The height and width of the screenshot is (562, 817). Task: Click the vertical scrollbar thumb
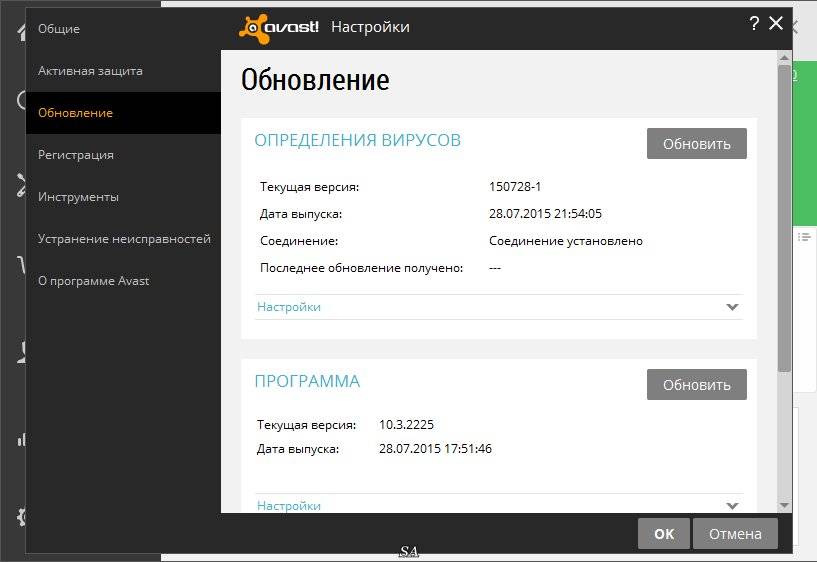(x=784, y=218)
